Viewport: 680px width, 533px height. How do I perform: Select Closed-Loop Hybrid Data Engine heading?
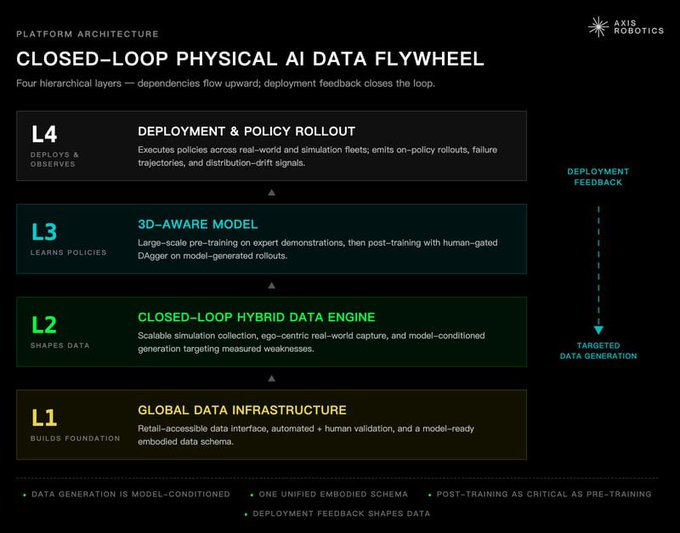pyautogui.click(x=256, y=317)
